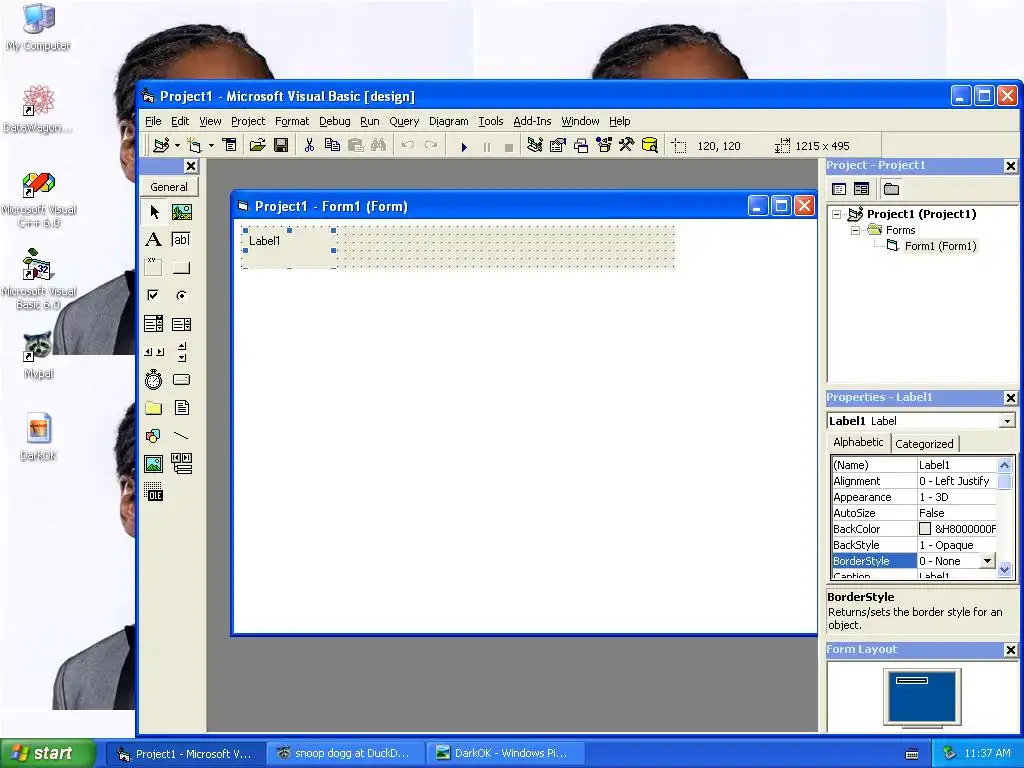Select the DirListBox folder tool
1024x768 pixels.
[x=154, y=408]
